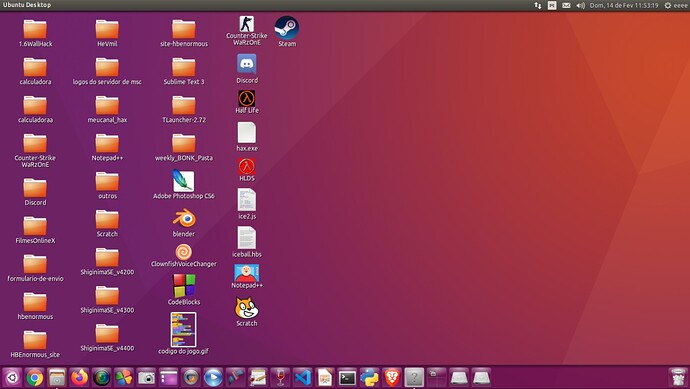
Task: Launch the Scratch cat icon
Action: [x=246, y=308]
